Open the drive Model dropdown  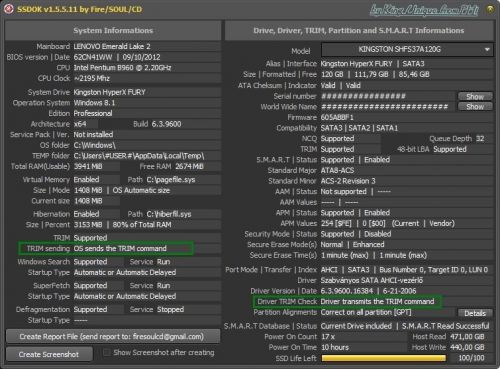coord(407,50)
